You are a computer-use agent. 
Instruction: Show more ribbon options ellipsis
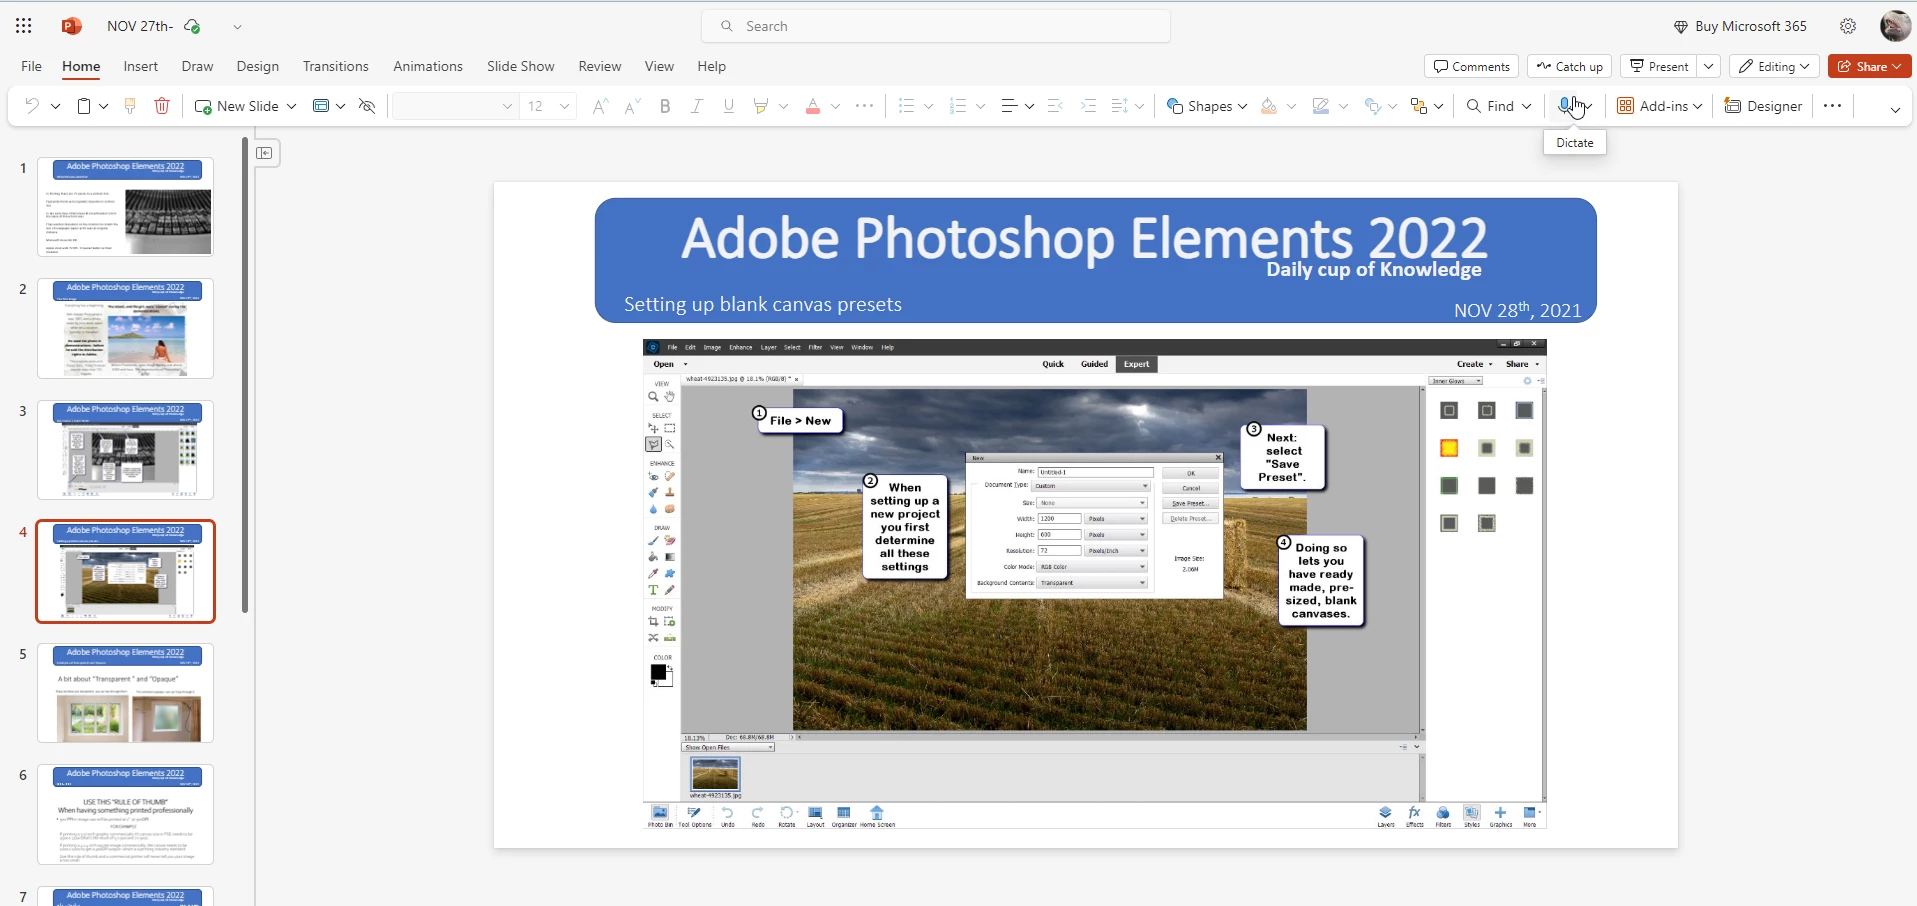tap(1832, 106)
